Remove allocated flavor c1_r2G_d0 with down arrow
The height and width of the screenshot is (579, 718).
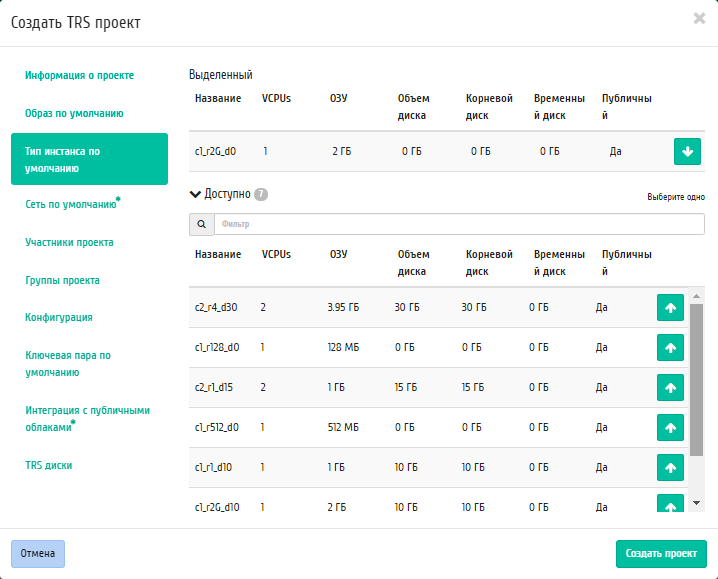coord(687,151)
